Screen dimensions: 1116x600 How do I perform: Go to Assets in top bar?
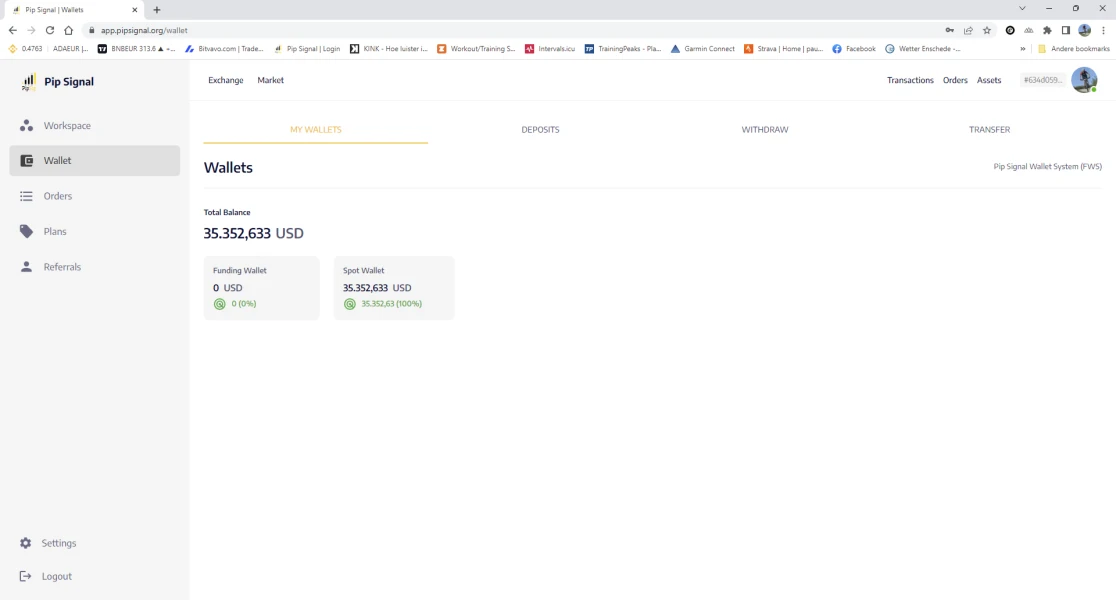click(989, 80)
